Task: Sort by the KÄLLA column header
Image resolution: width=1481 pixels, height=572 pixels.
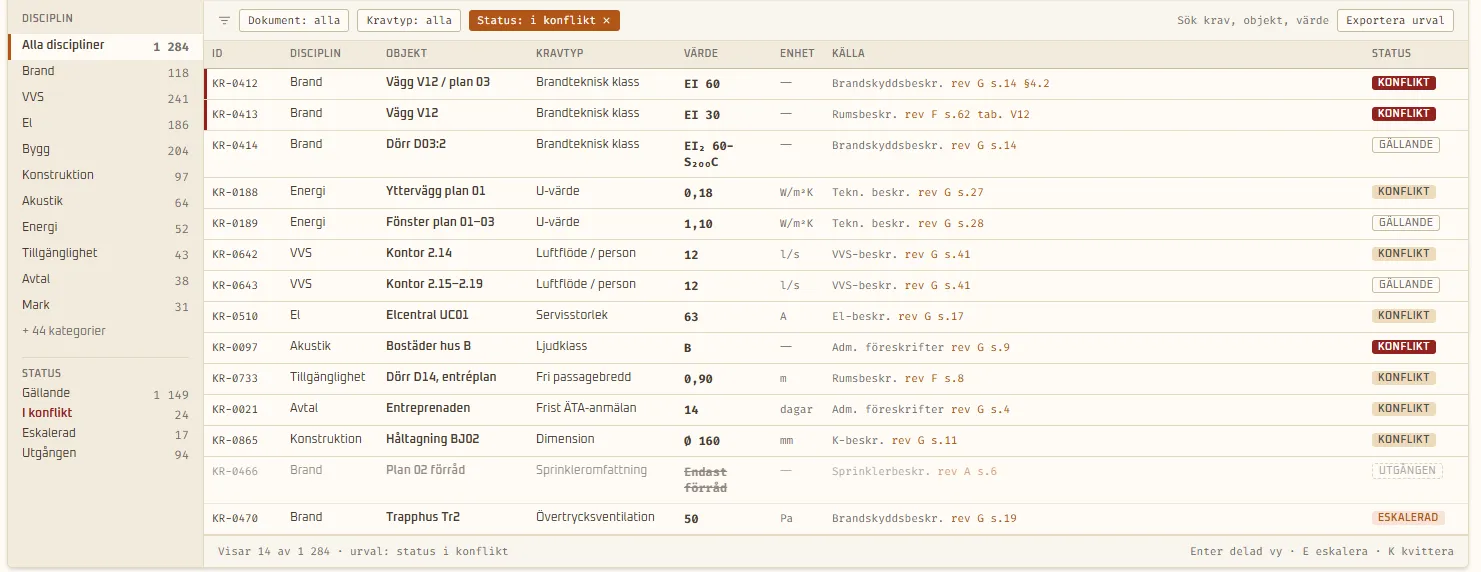Action: point(848,54)
